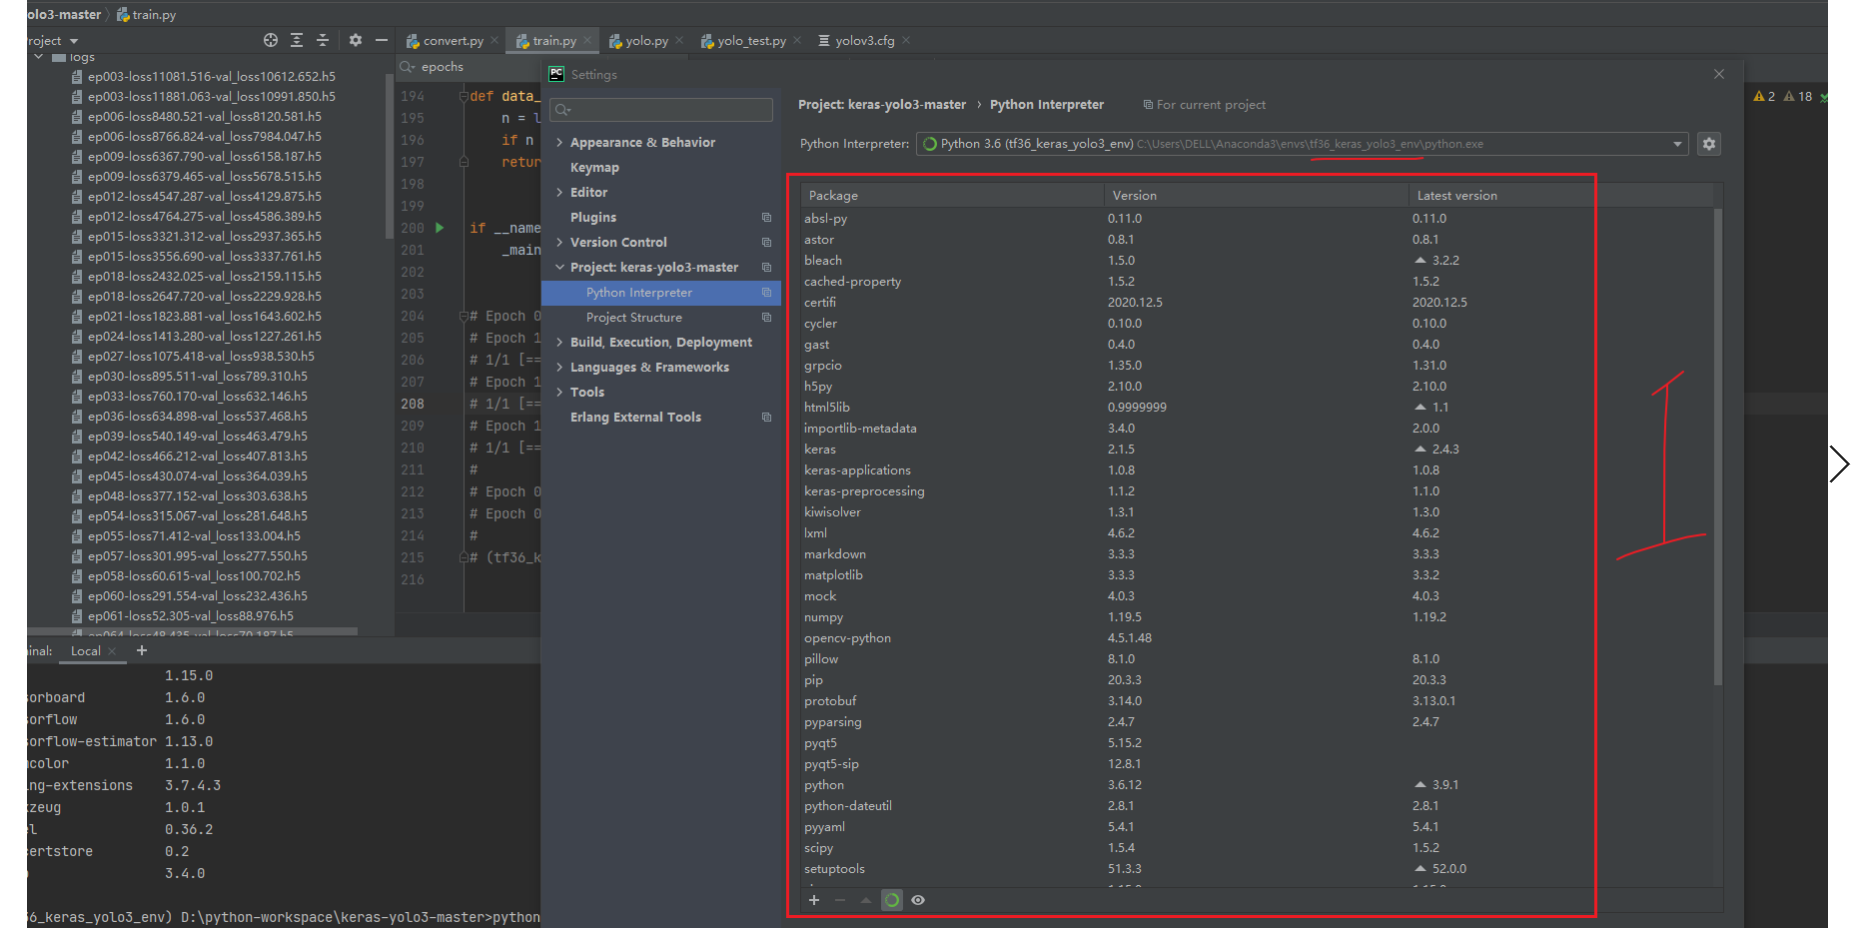
Task: Click Expand All icon in Project panel
Action: [x=296, y=40]
